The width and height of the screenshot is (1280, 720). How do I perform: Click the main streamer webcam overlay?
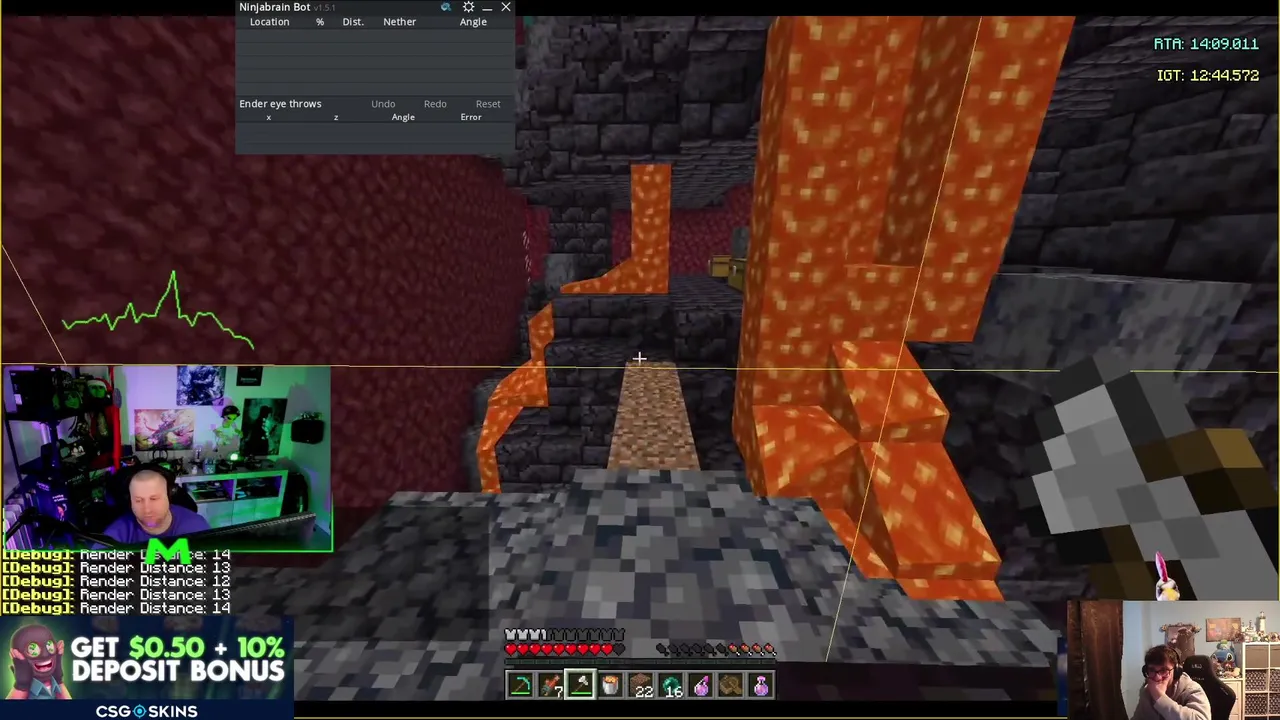166,459
